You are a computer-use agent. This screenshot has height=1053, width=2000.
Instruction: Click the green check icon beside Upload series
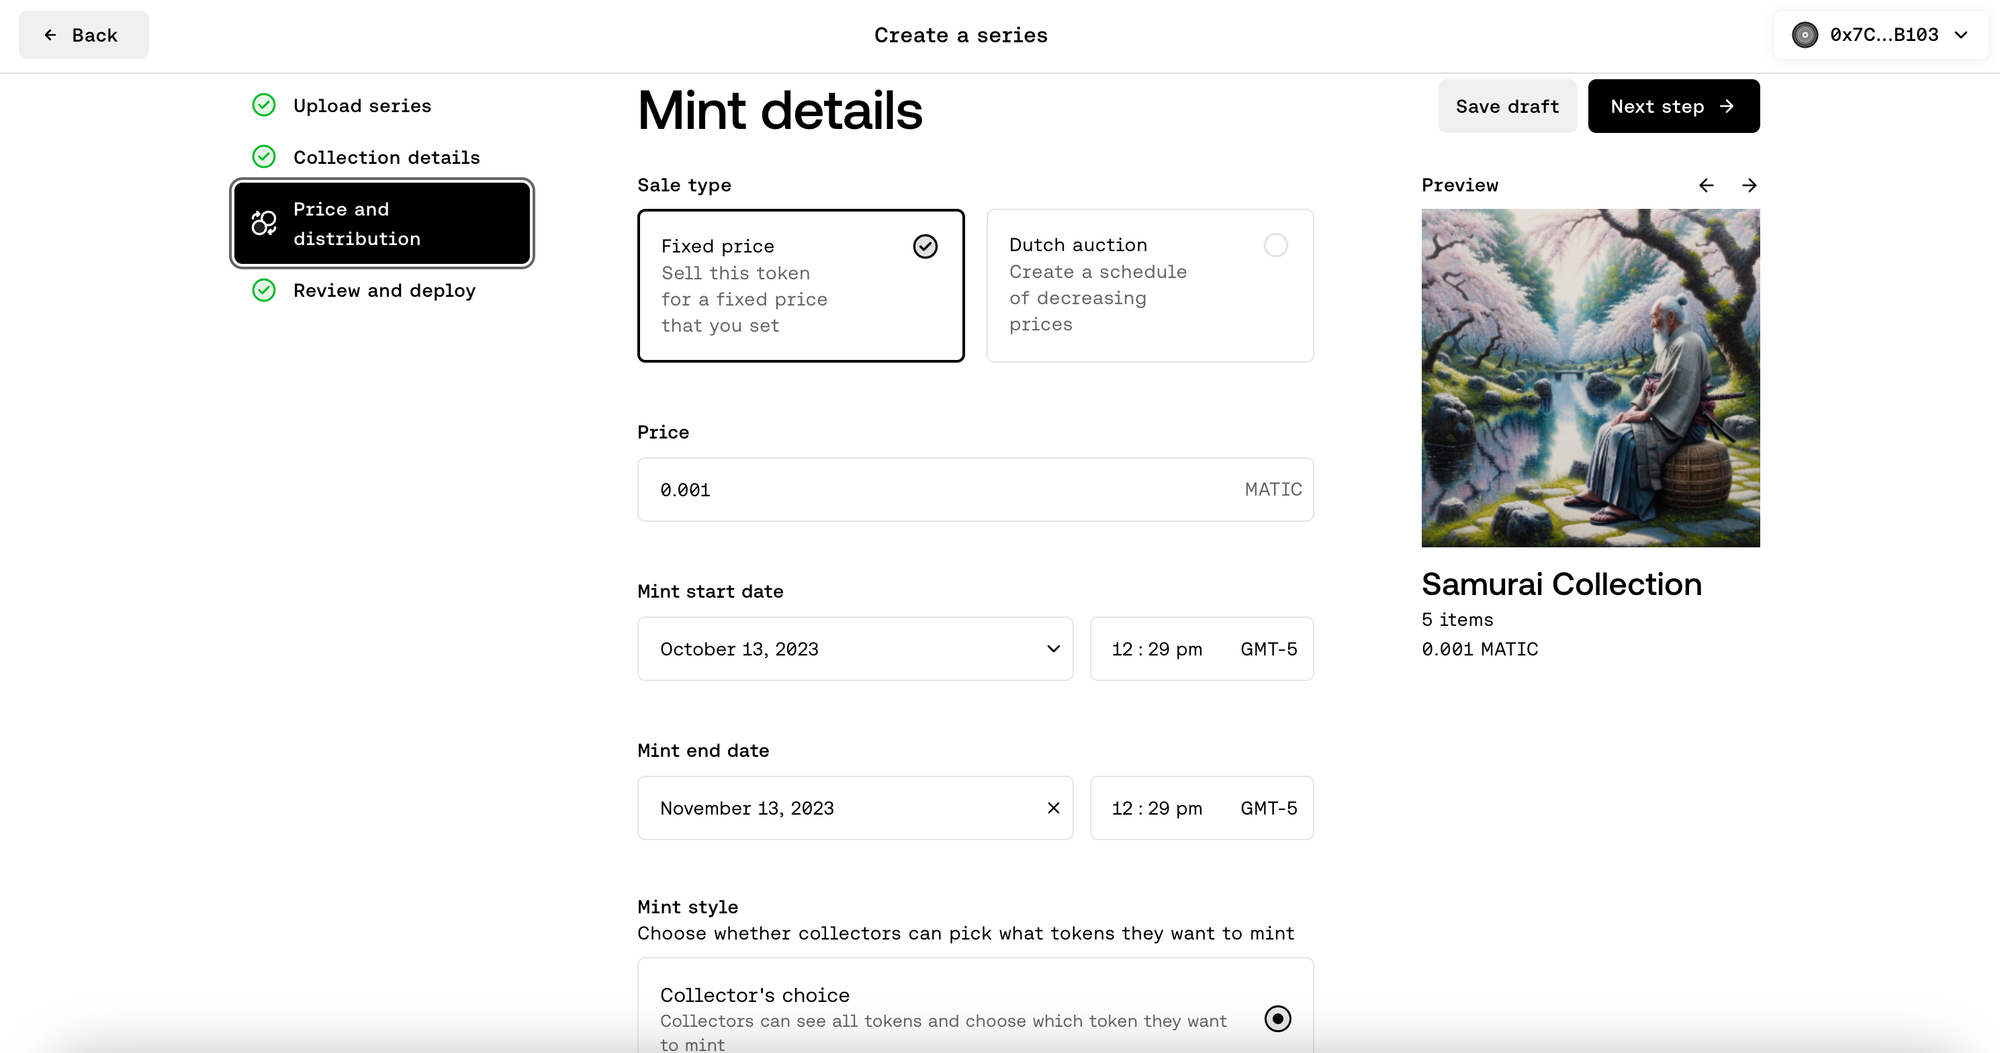[x=264, y=105]
